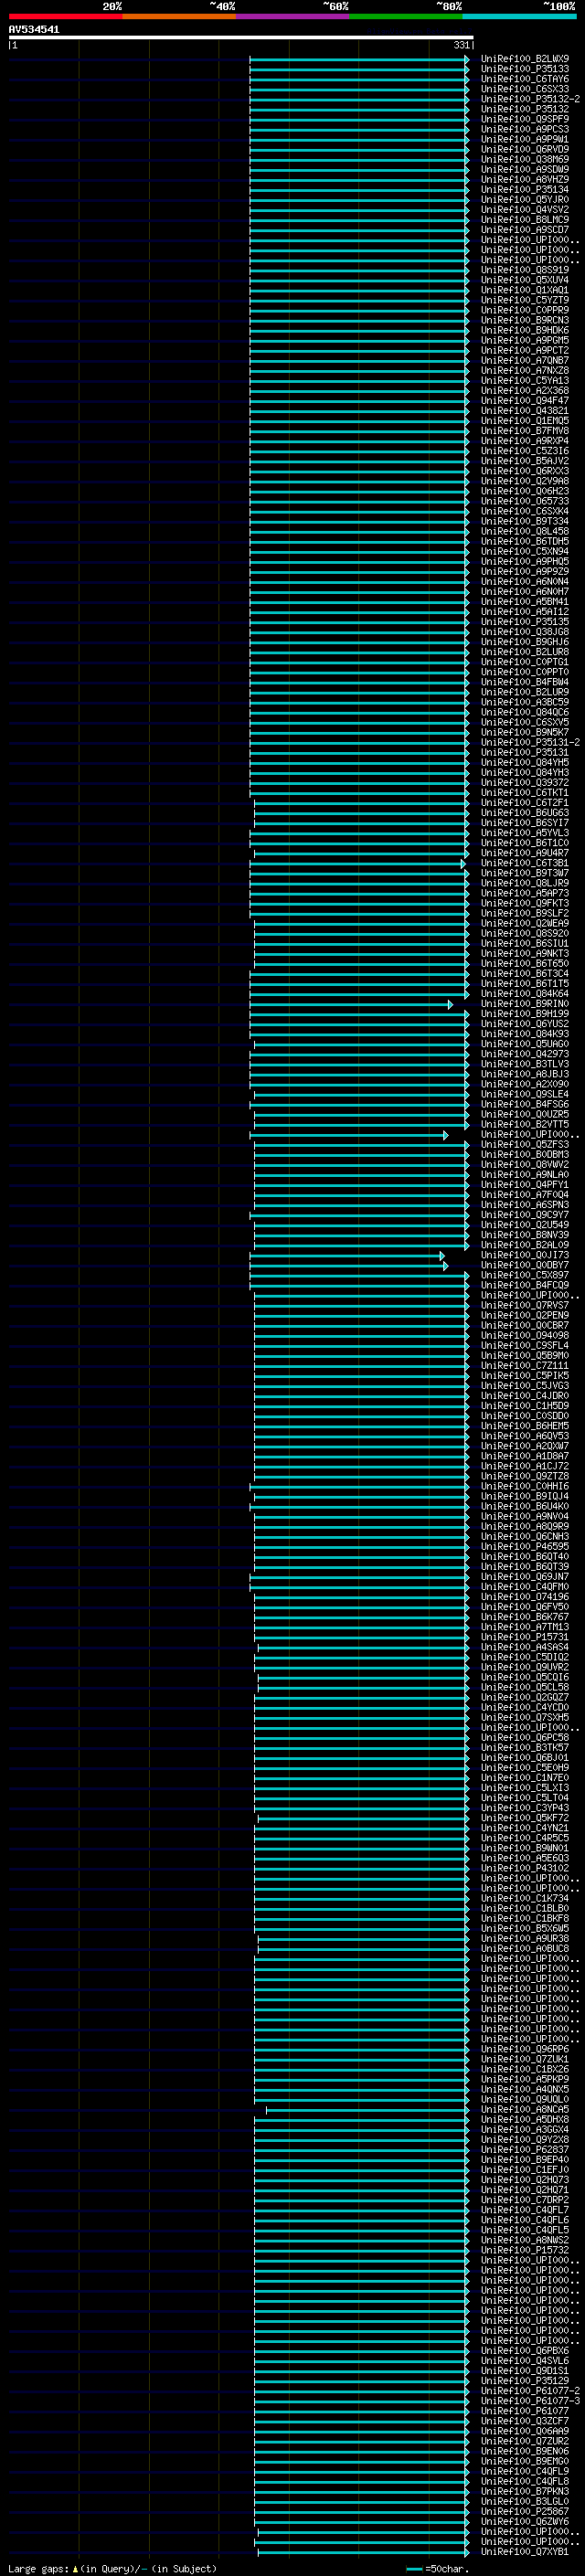
Task: Click the Large gaps legend text
Action: click(x=111, y=2569)
